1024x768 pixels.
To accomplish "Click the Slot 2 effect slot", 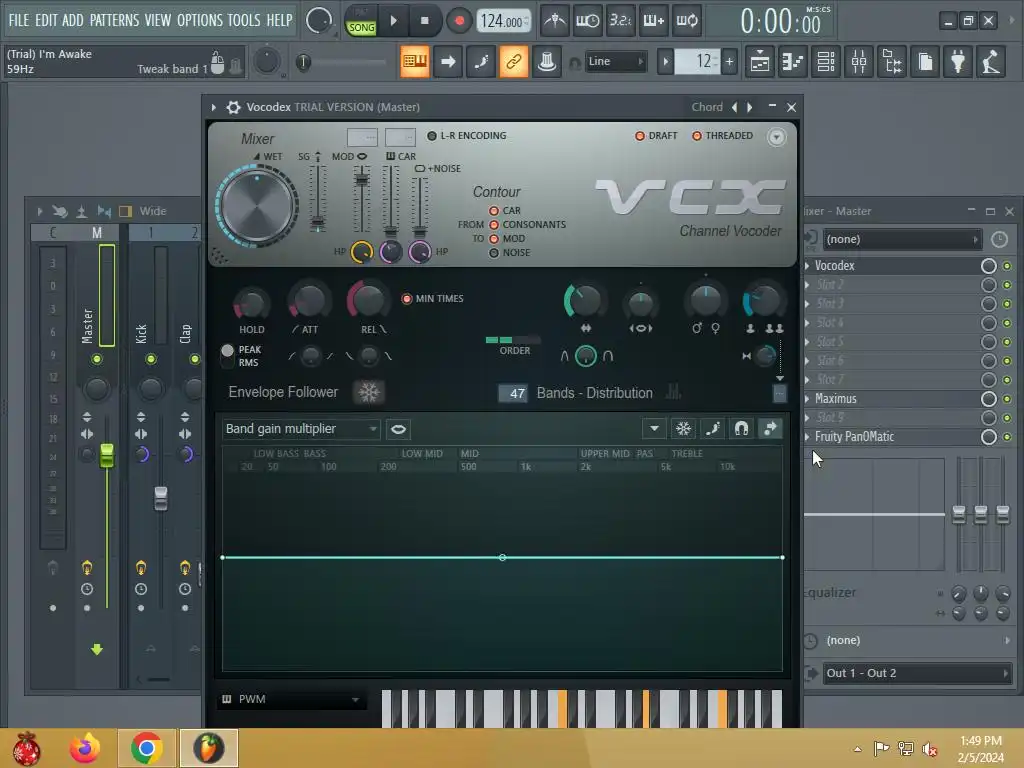I will pos(890,285).
